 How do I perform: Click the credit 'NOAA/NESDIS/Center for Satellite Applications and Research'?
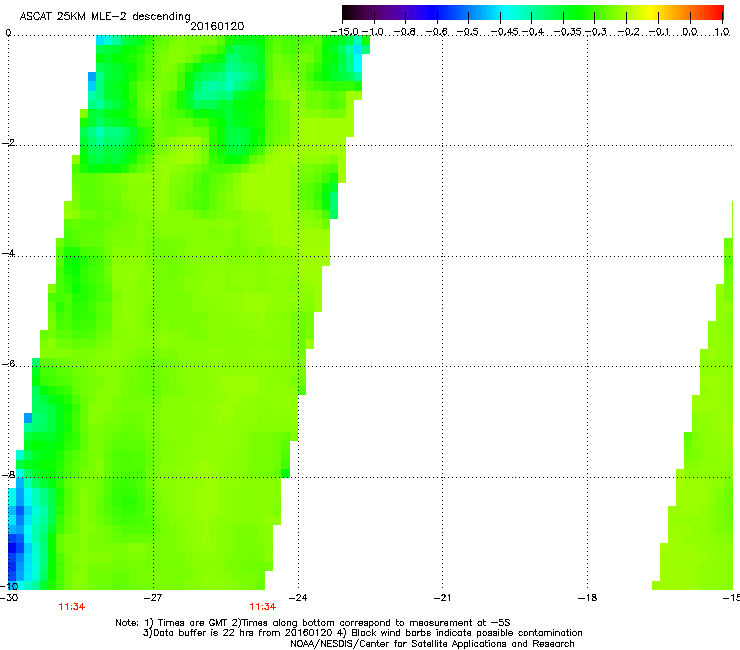tap(432, 644)
